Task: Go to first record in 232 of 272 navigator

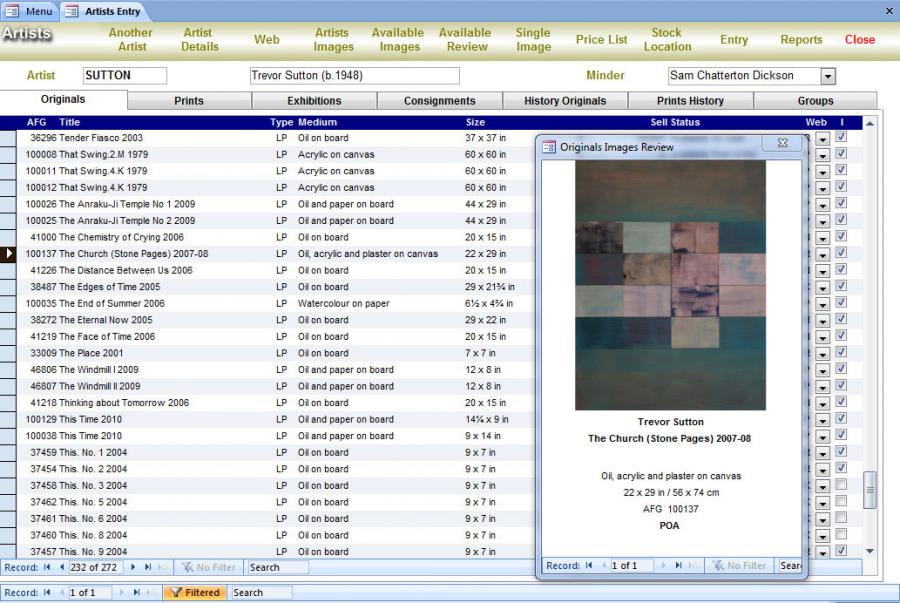Action: coord(47,567)
